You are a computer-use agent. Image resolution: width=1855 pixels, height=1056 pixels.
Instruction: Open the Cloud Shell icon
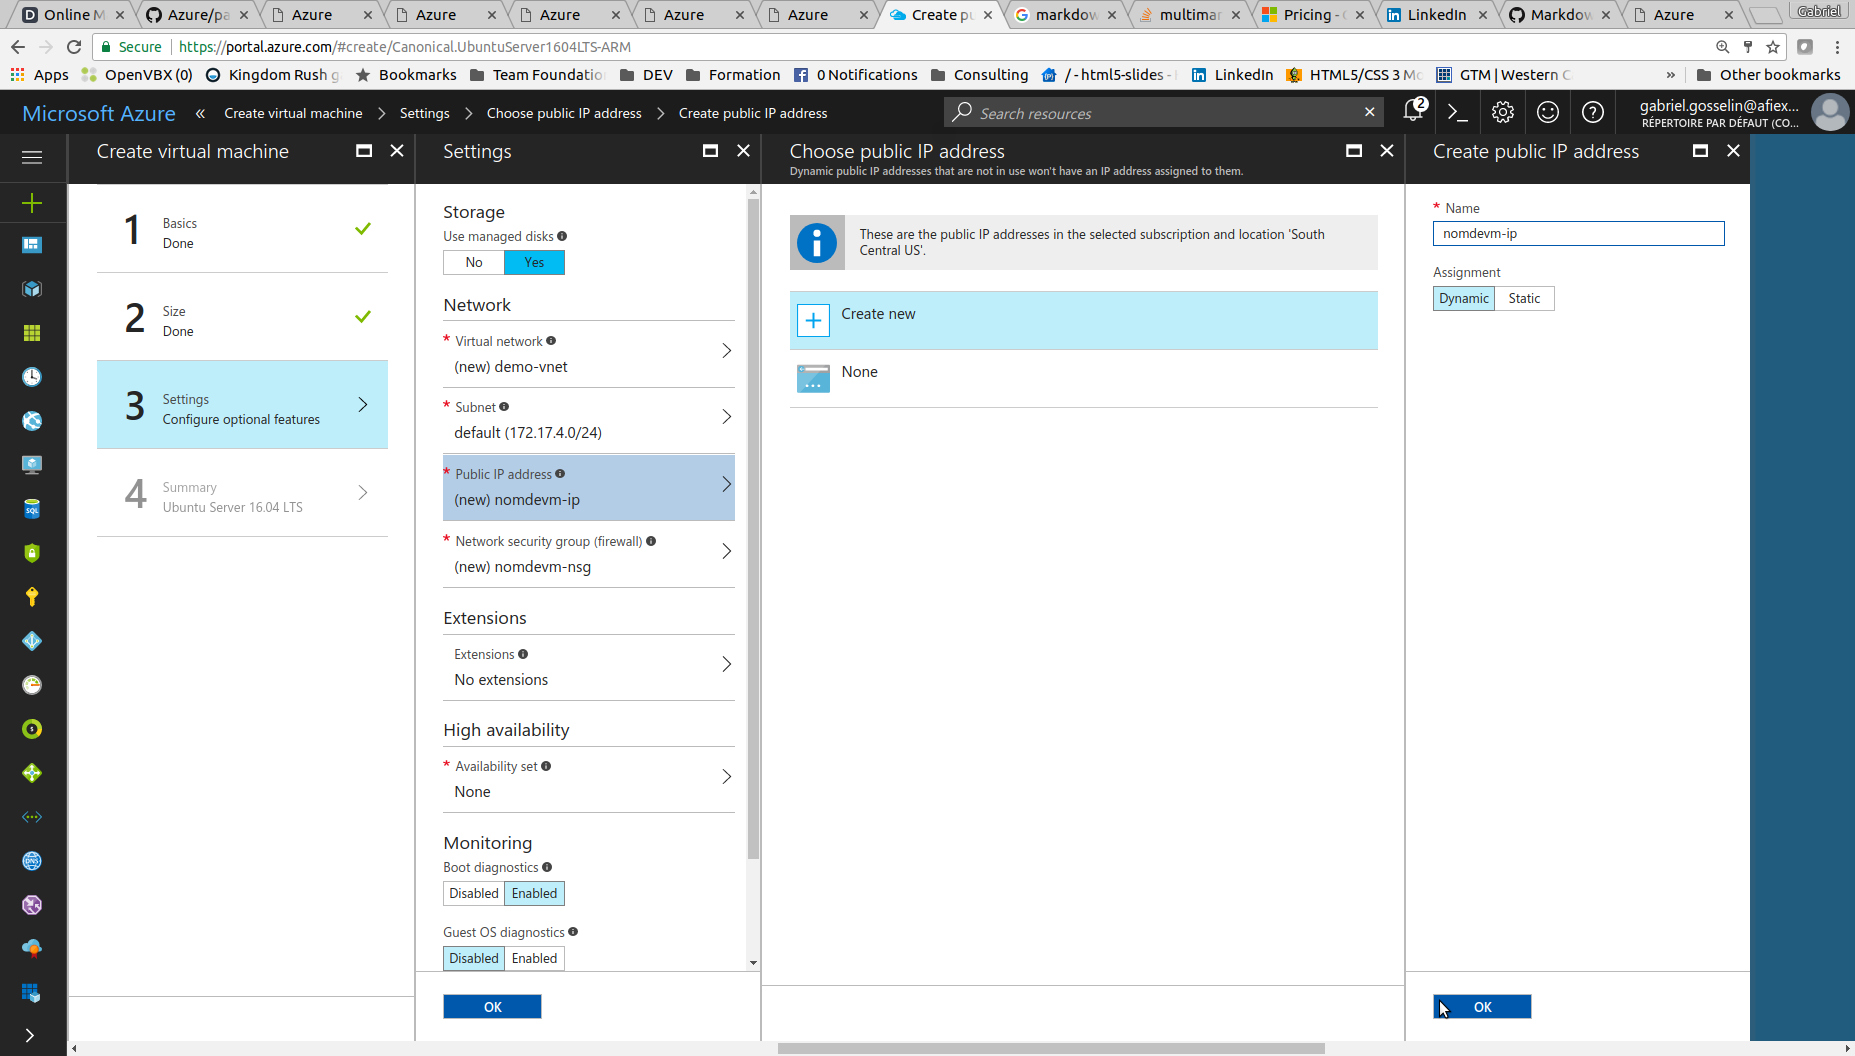pyautogui.click(x=1458, y=113)
